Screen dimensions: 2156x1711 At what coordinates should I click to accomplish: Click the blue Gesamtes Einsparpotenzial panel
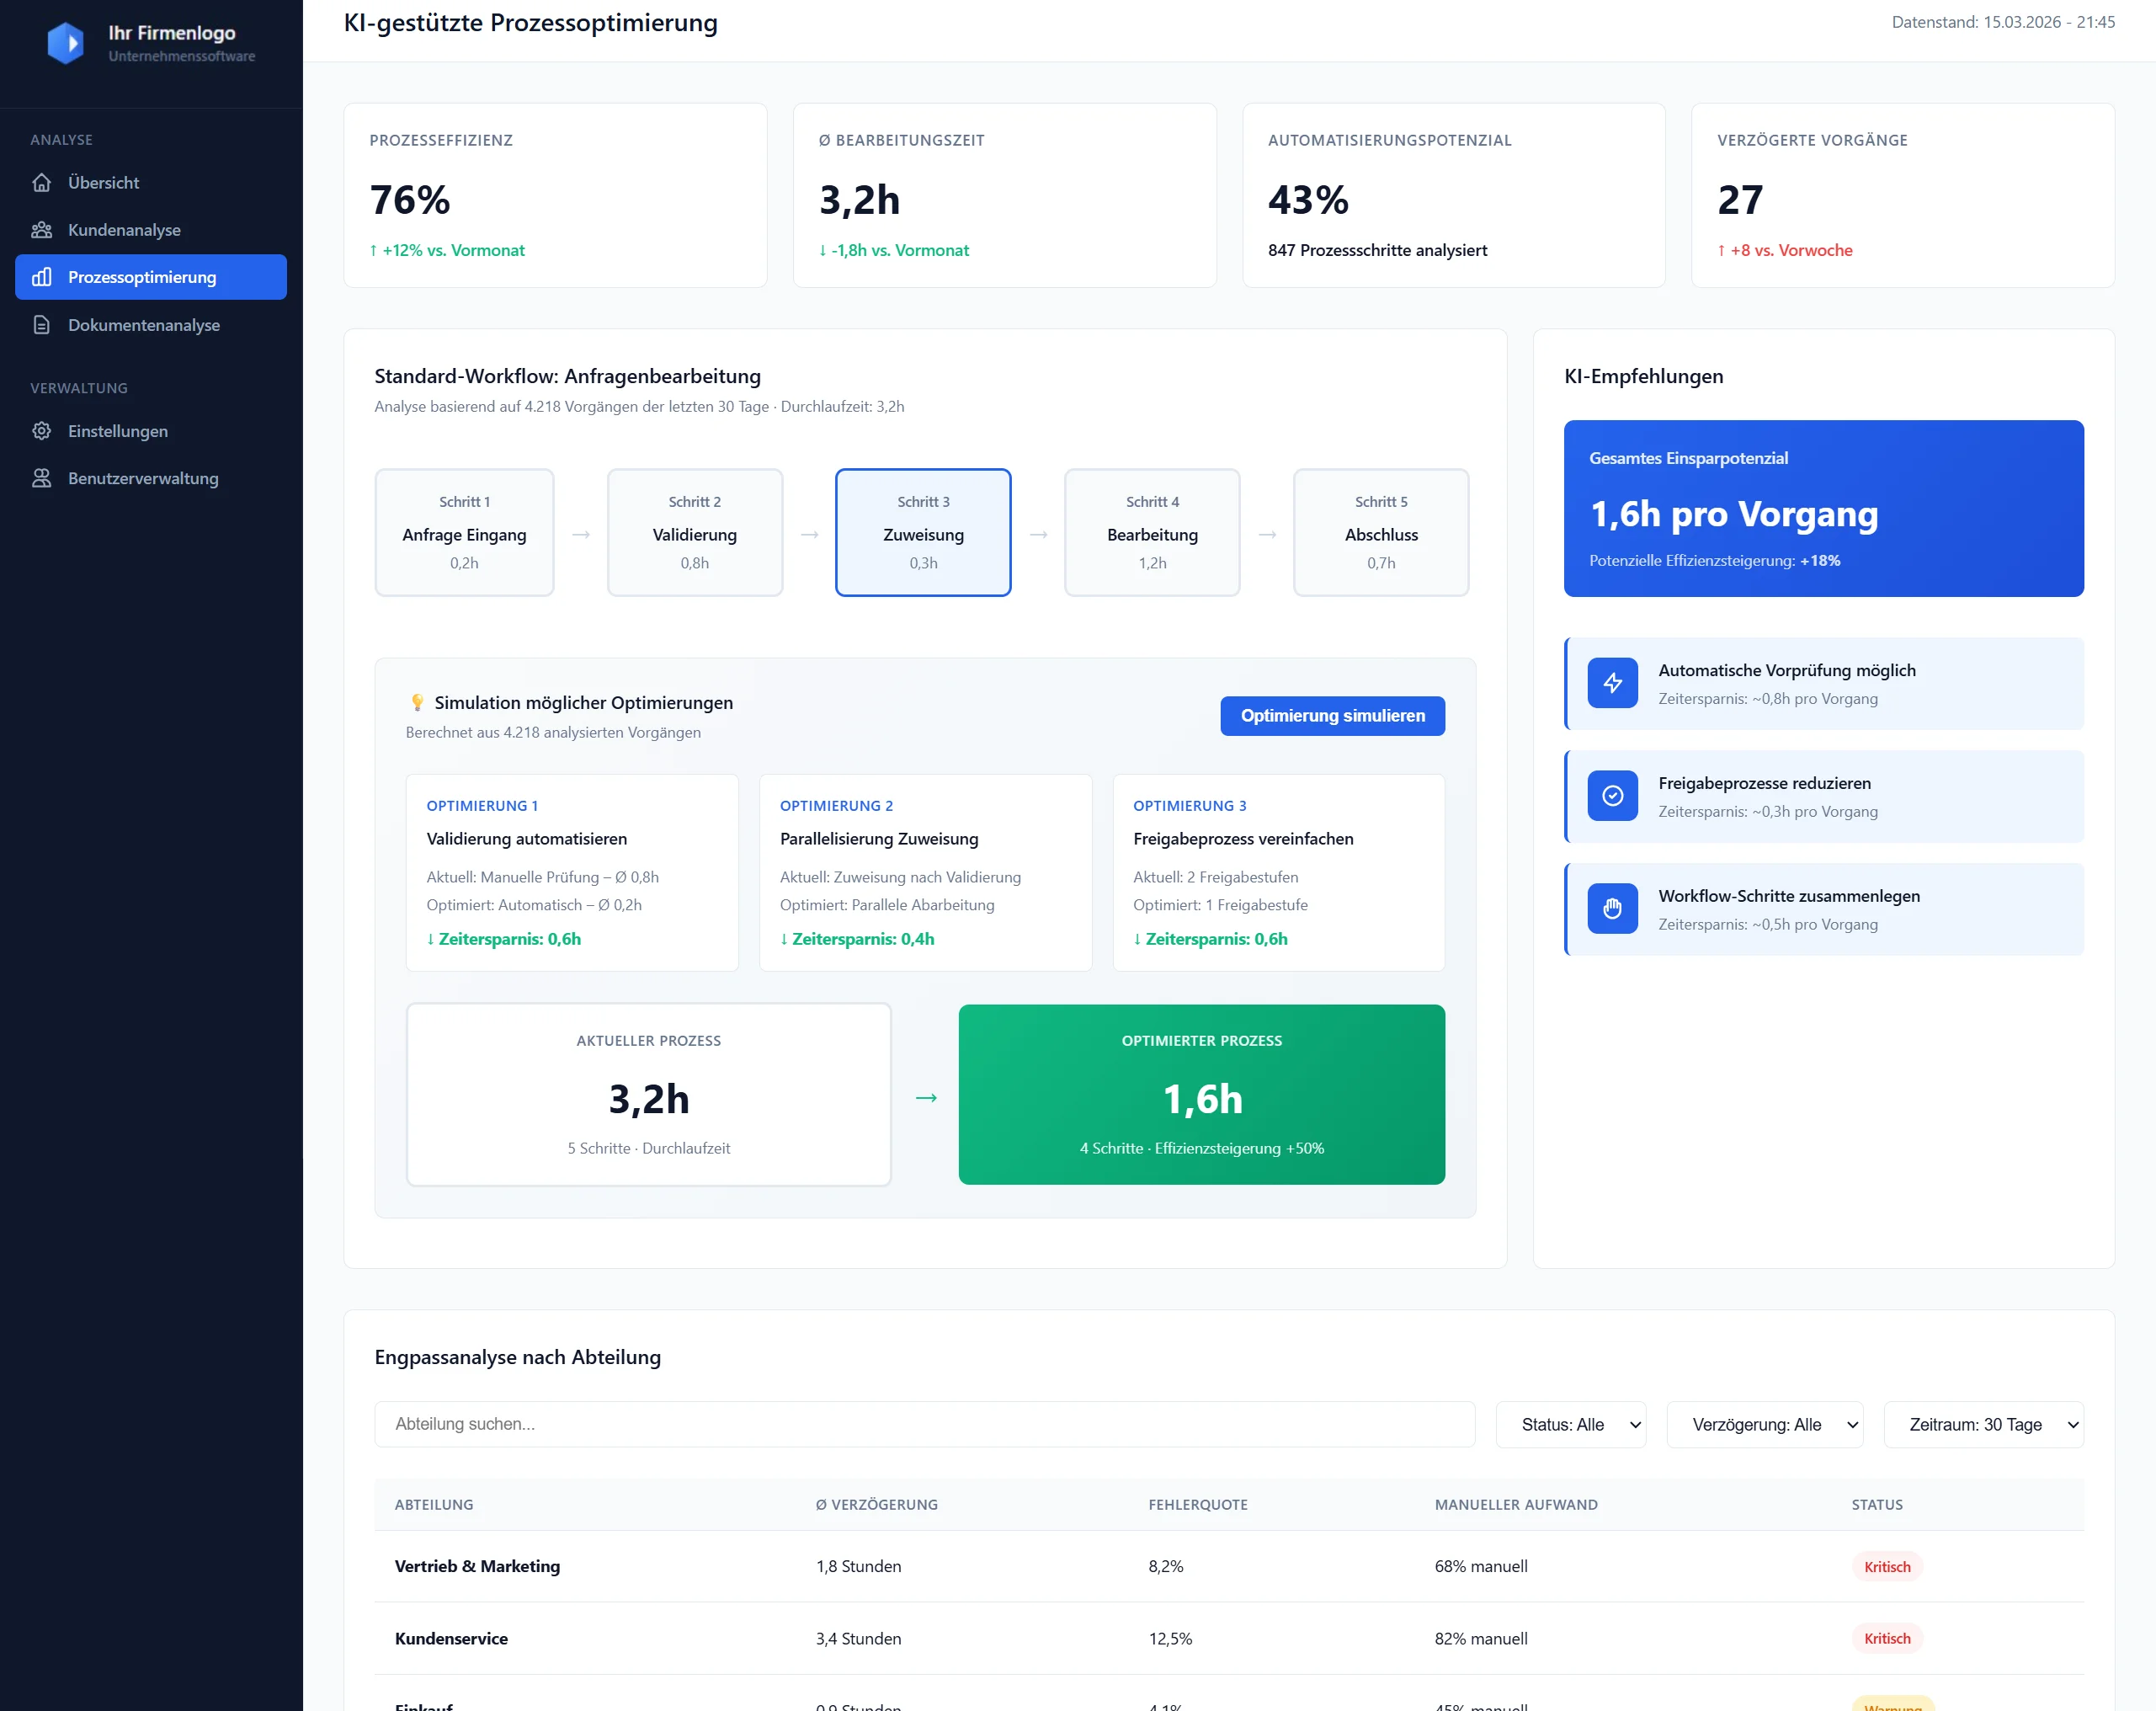coord(1822,508)
